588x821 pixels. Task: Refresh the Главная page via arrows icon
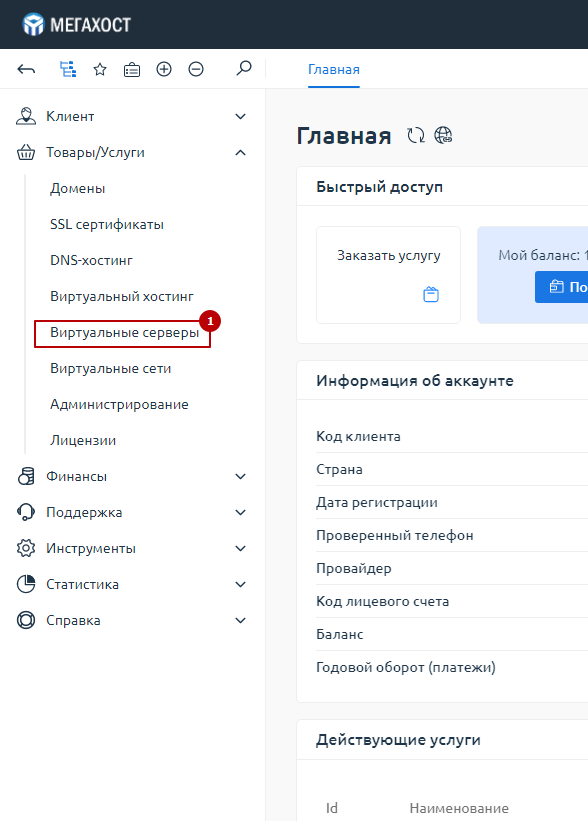click(416, 136)
